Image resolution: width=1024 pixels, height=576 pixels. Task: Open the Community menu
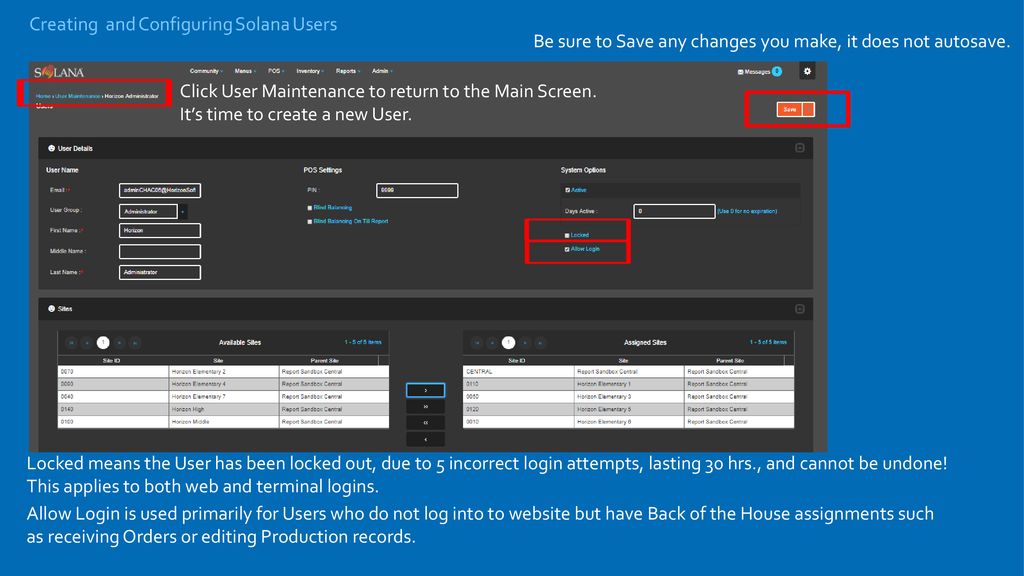[x=206, y=71]
